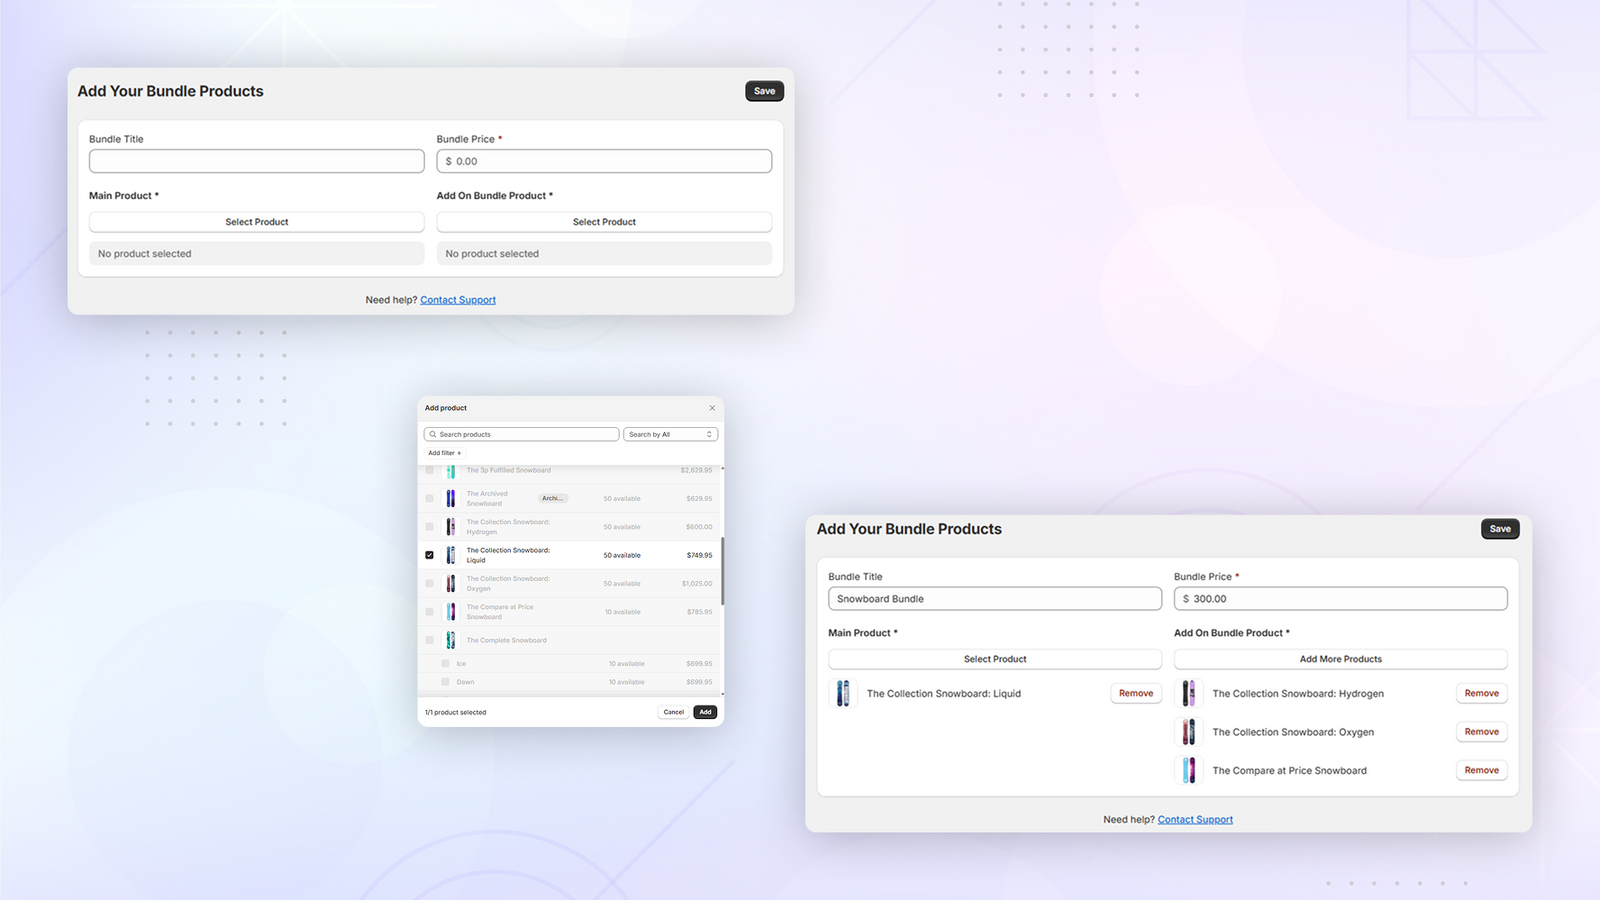
Task: Click the magnifier icon in Search products
Action: (x=433, y=434)
